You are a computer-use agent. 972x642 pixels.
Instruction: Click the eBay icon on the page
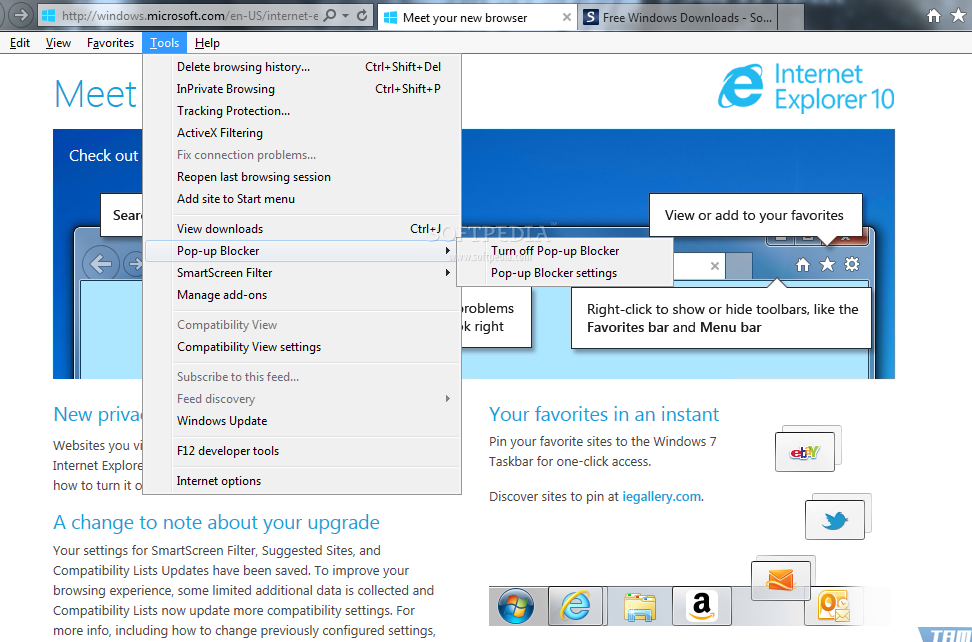(x=806, y=450)
